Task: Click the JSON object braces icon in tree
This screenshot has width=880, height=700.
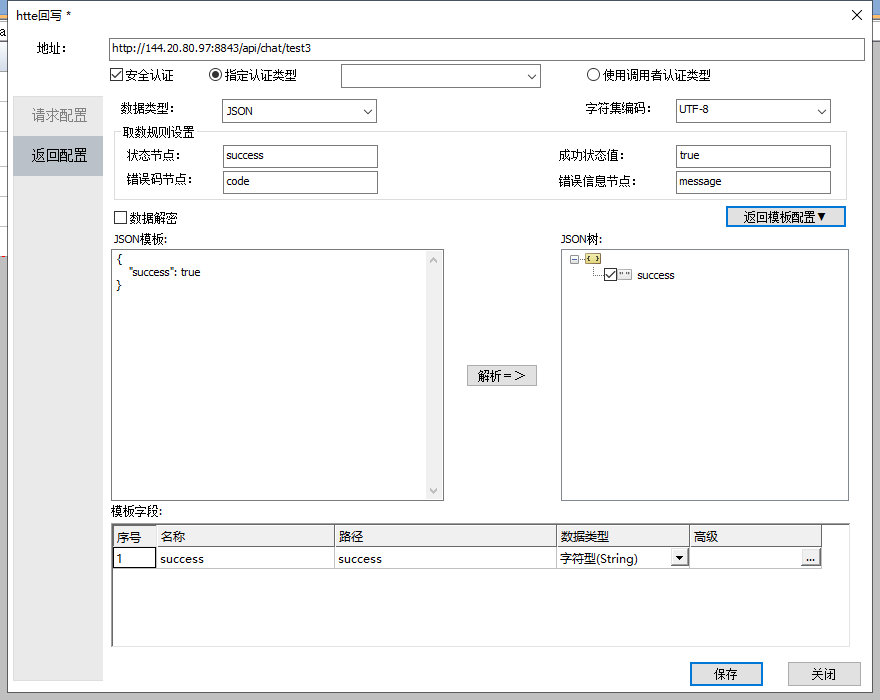Action: pos(593,259)
